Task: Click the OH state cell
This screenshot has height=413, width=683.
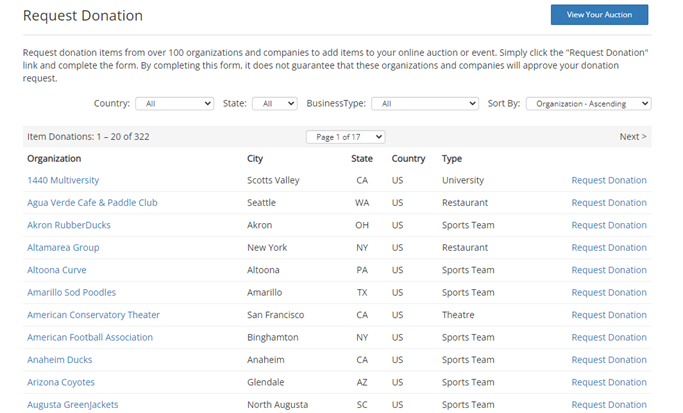Action: click(362, 225)
